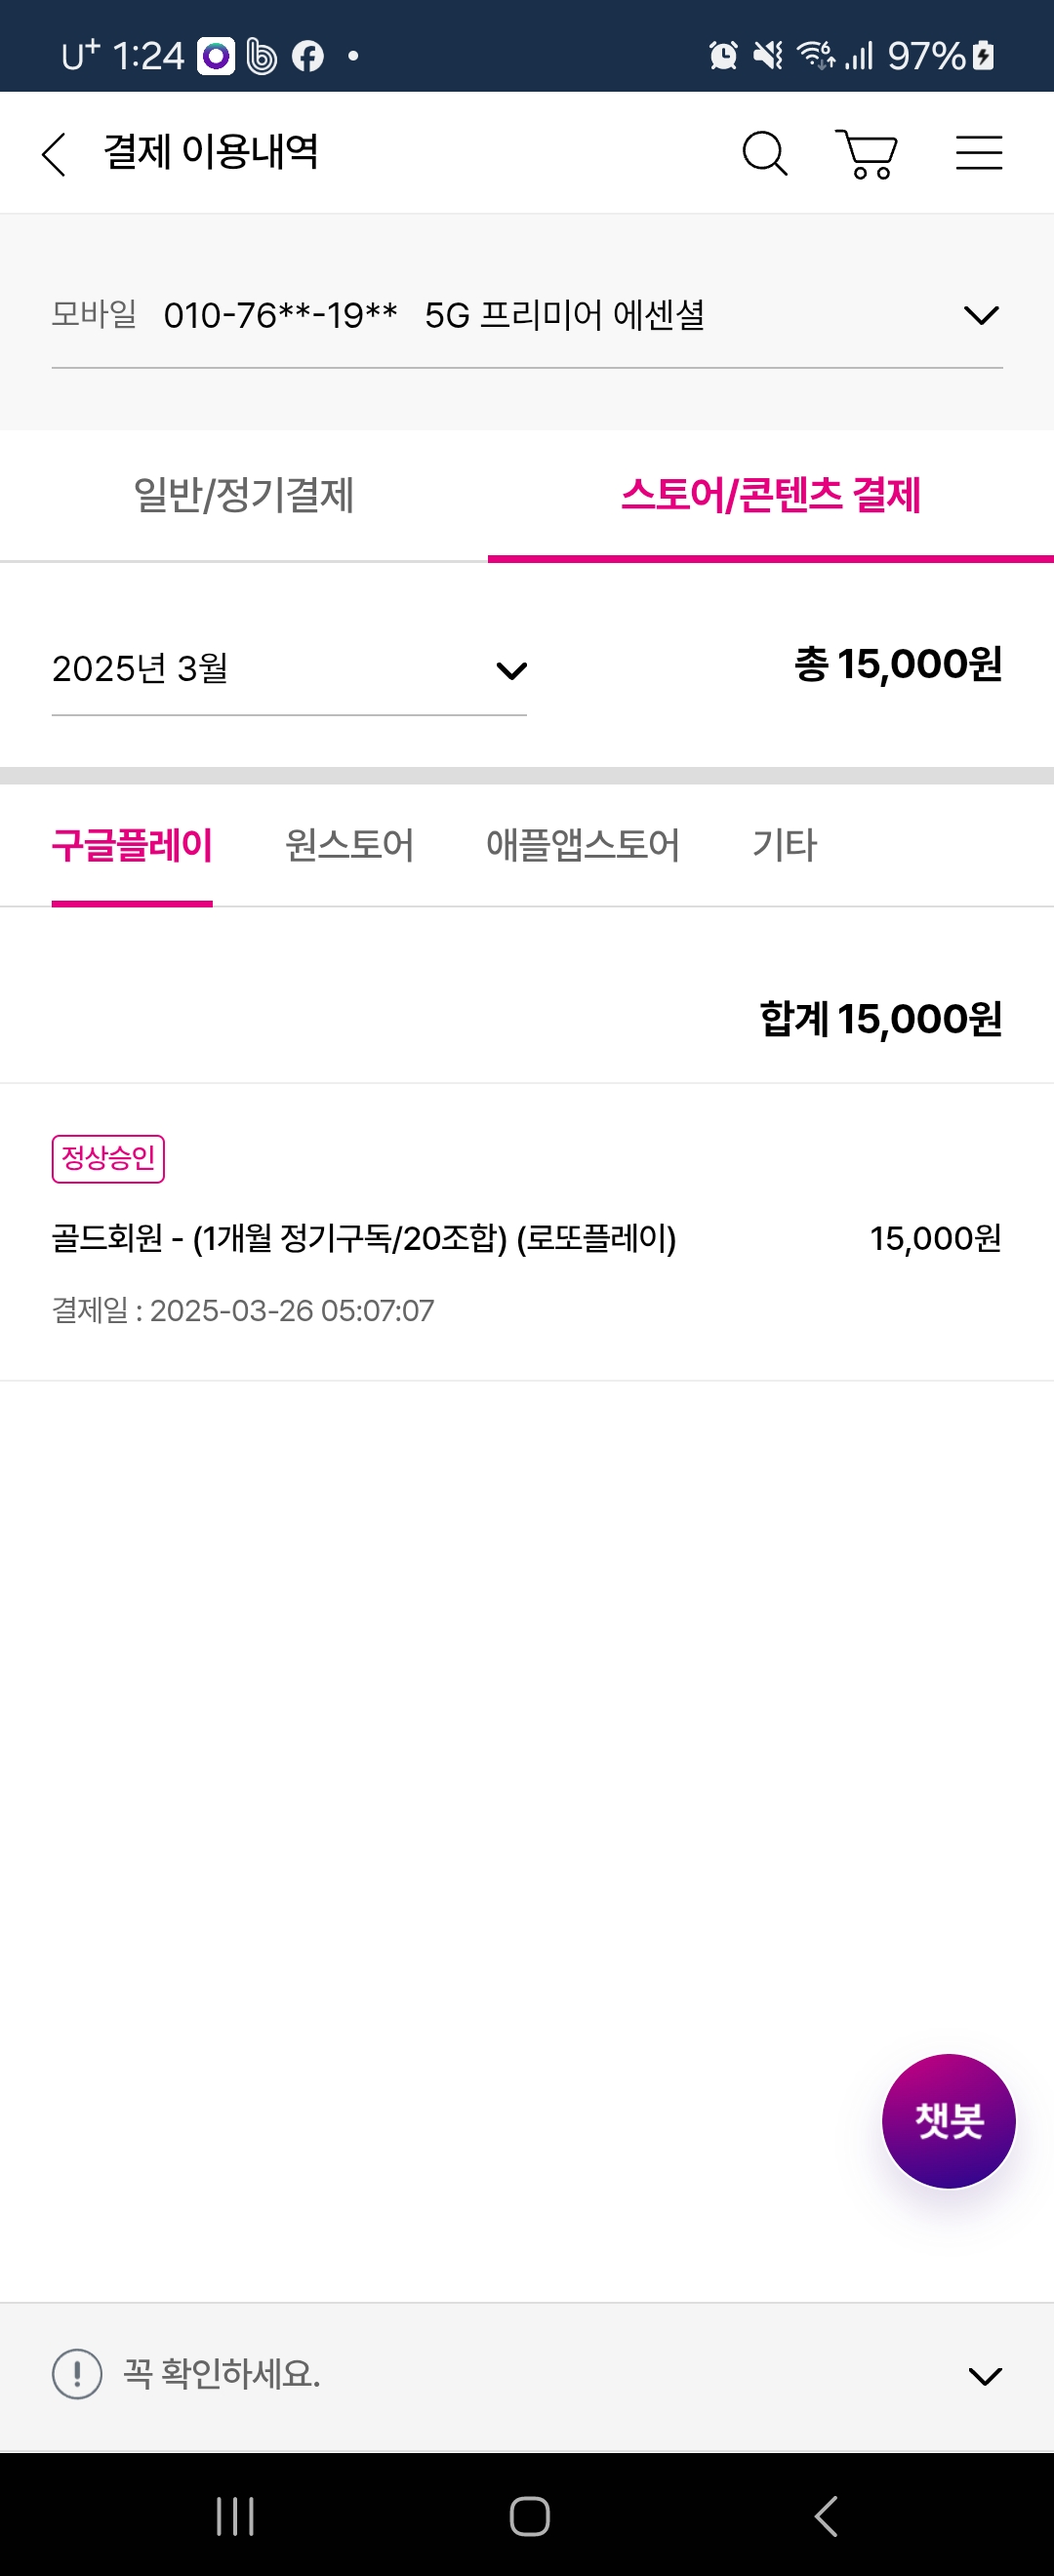Open the shopping cart
This screenshot has height=2576, width=1054.
[x=867, y=154]
